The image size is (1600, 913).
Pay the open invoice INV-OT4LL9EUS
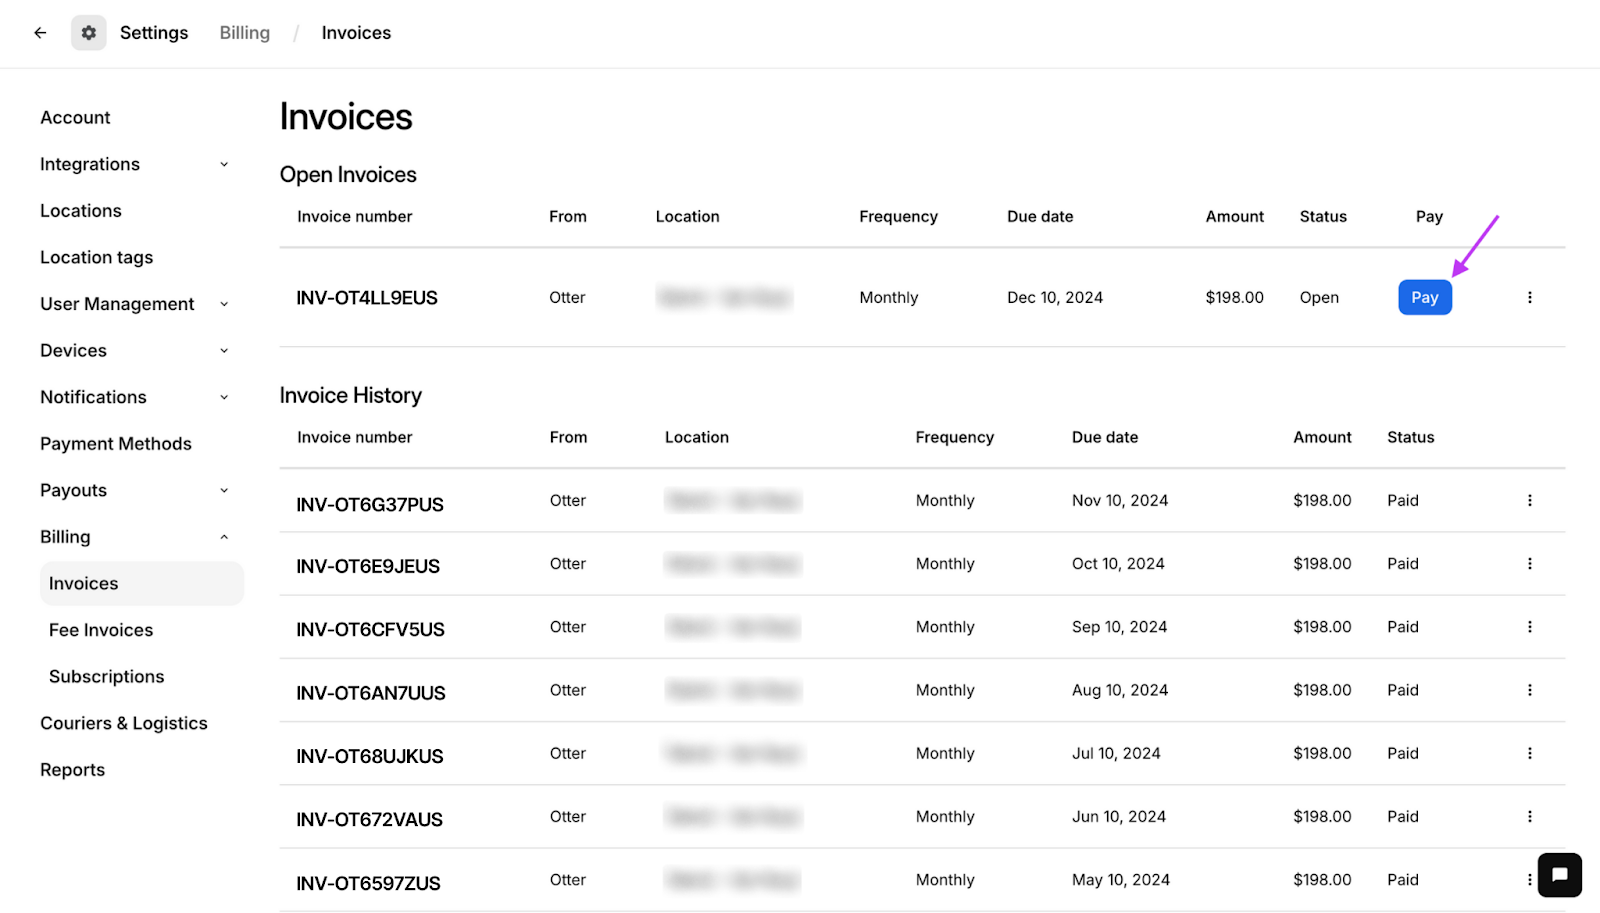(x=1425, y=298)
